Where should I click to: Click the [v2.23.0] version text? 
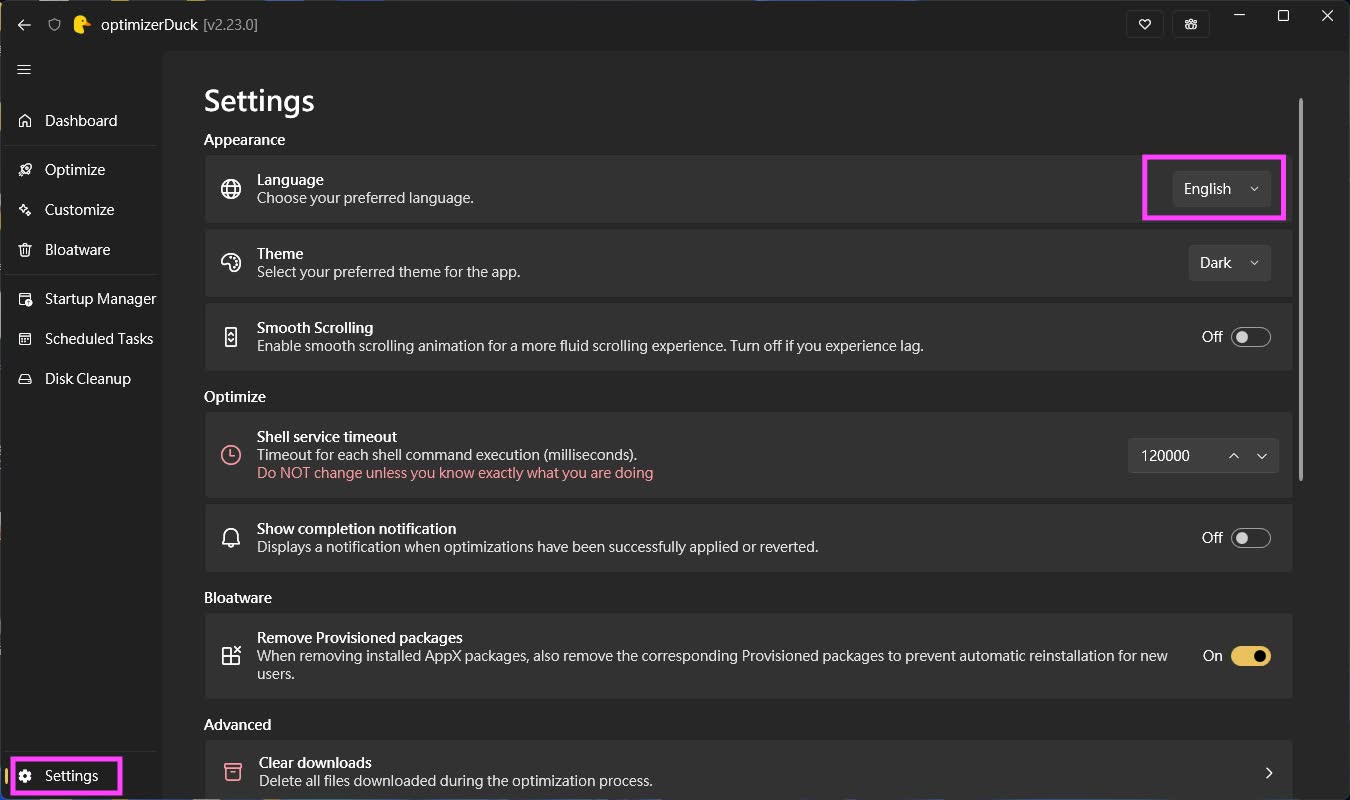[230, 25]
